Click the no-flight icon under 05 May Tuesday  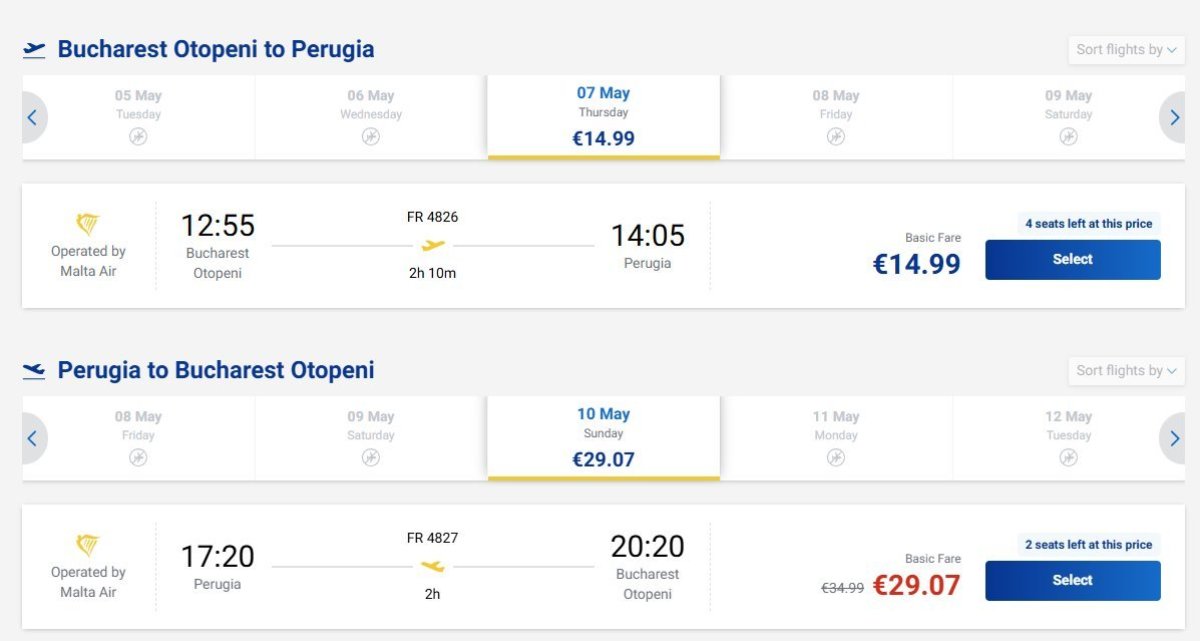(138, 137)
